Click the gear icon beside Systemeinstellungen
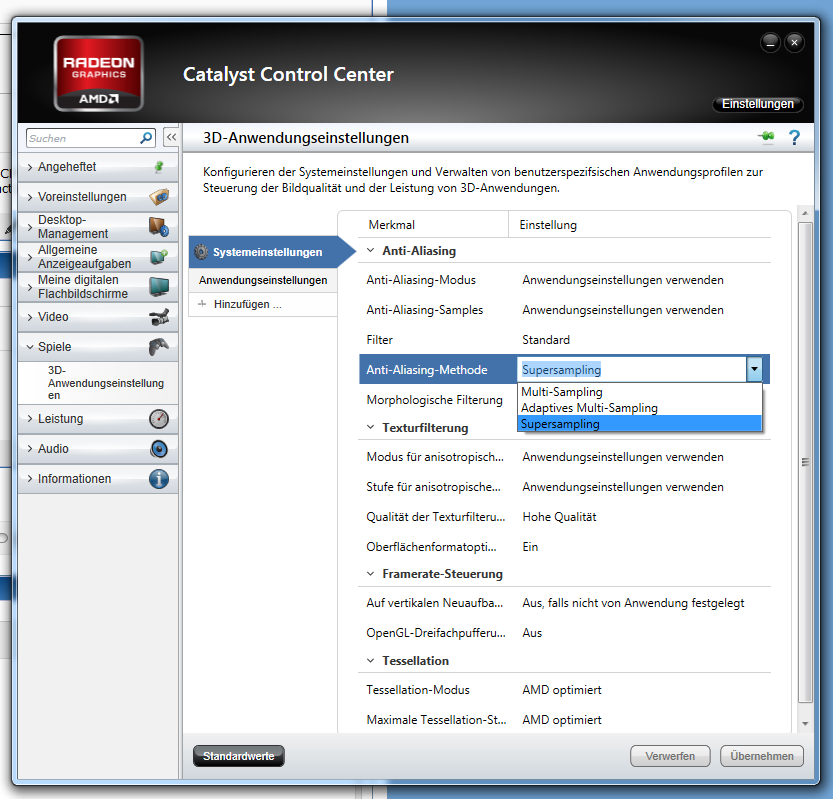The image size is (833, 799). (x=201, y=252)
